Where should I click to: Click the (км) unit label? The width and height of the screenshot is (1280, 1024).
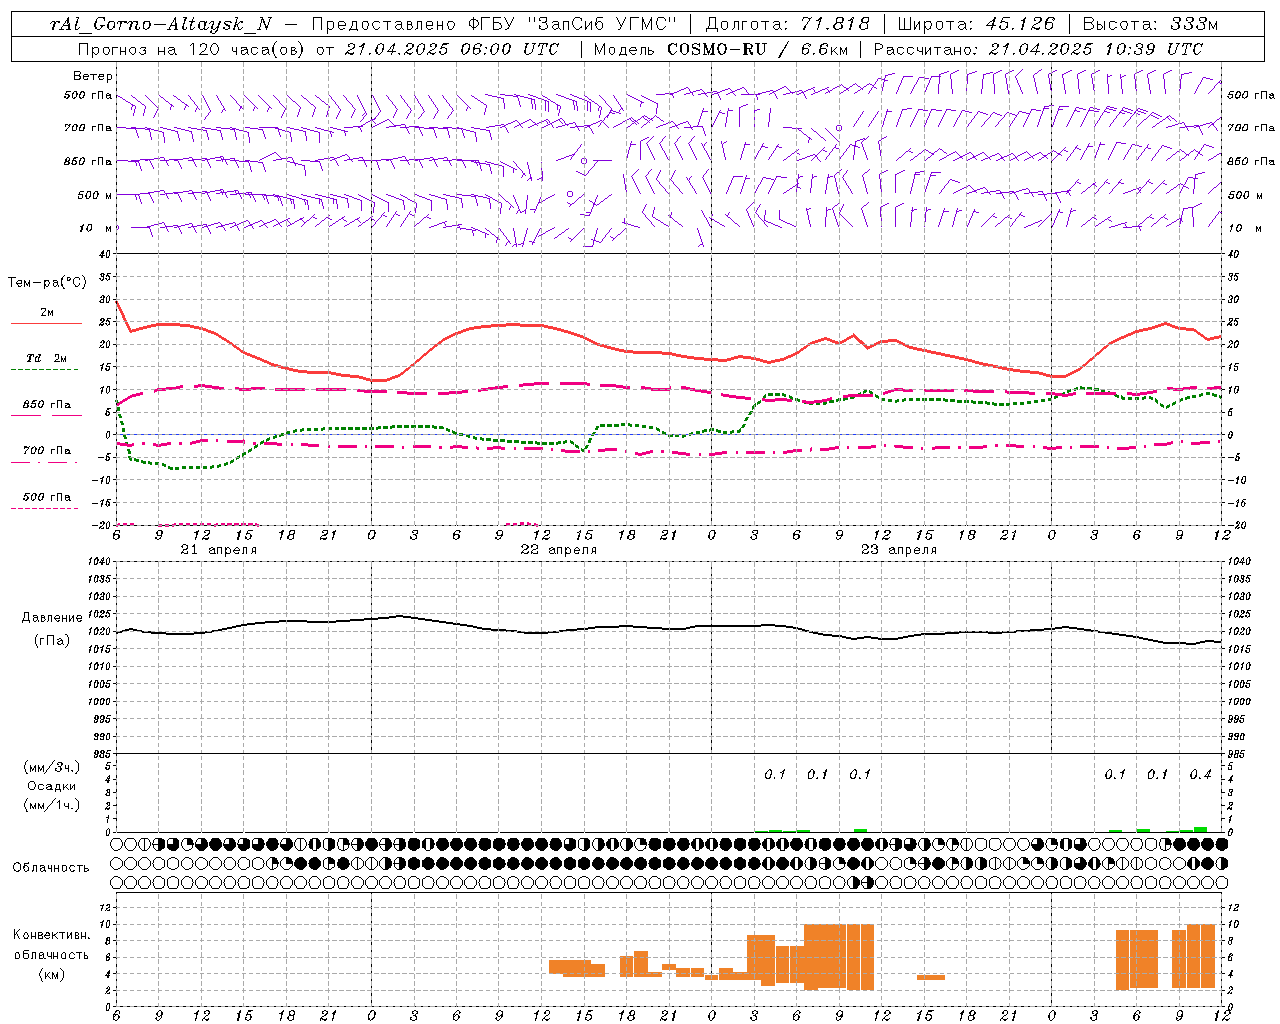(x=51, y=974)
